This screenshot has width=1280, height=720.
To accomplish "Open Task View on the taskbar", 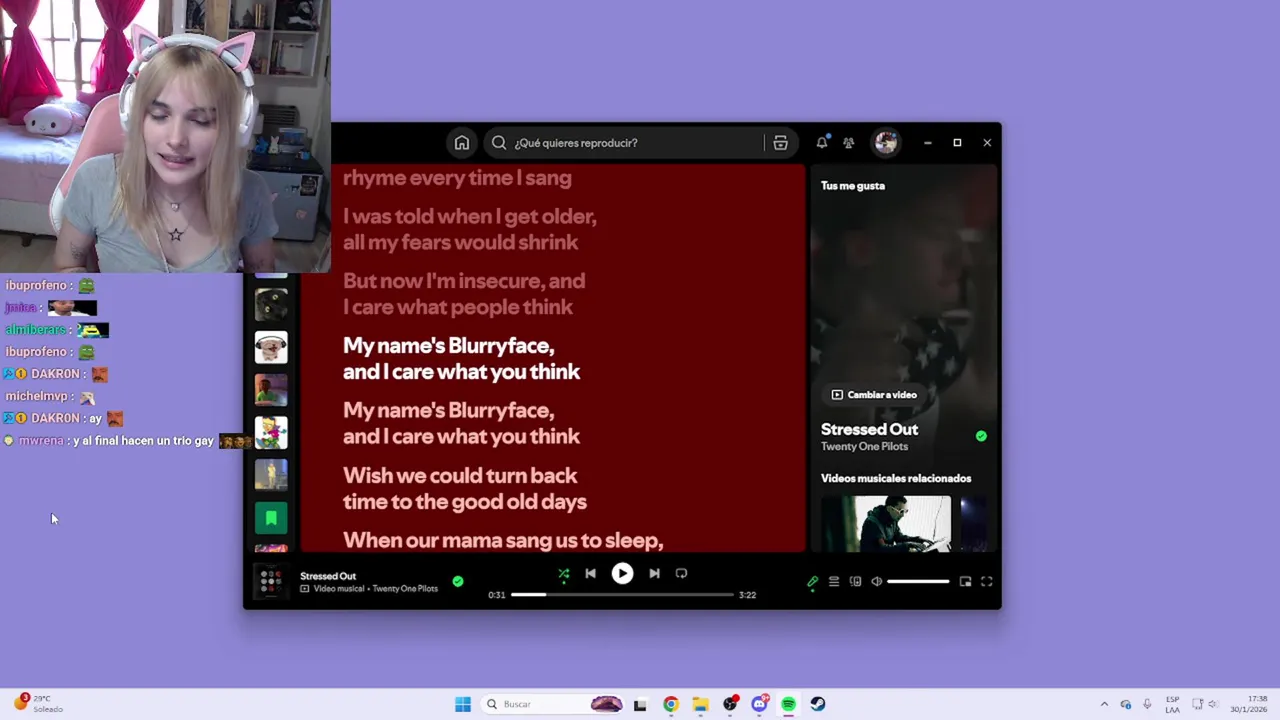I will point(640,704).
